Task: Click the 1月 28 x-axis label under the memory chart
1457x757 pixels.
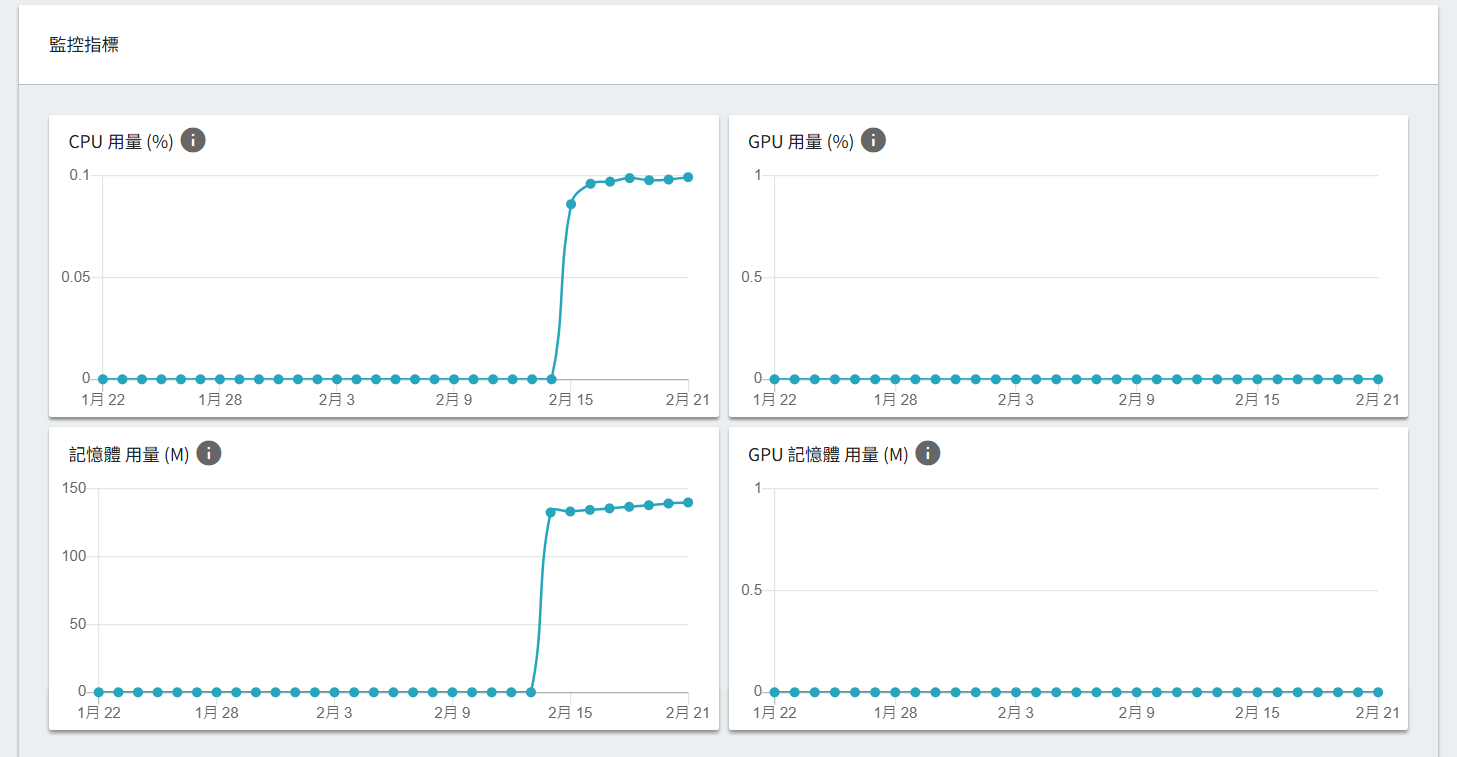Action: coord(216,713)
